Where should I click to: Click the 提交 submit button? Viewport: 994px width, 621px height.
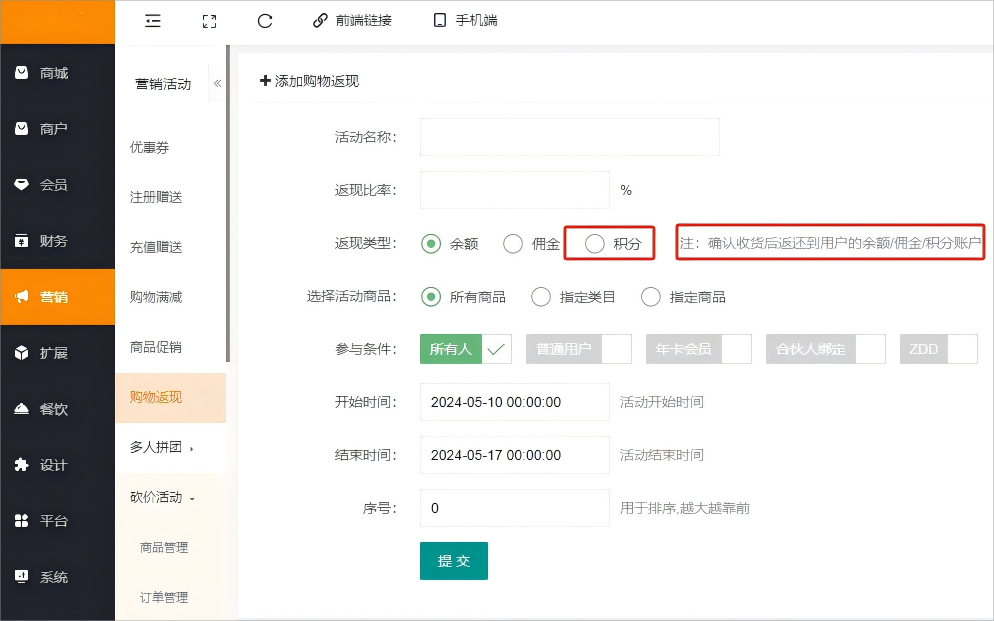[x=453, y=561]
